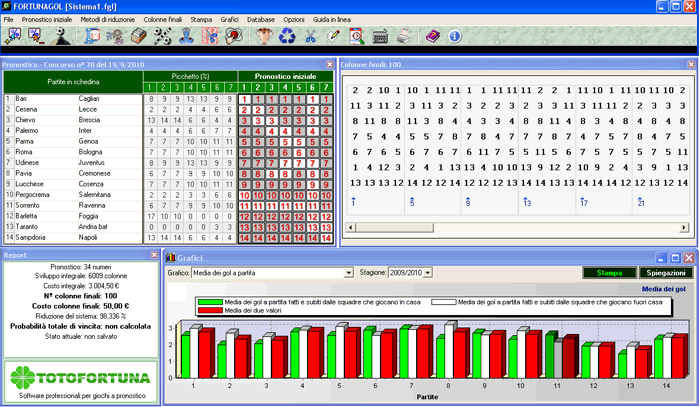The width and height of the screenshot is (700, 407).
Task: Click the printer icon in toolbar
Action: click(x=402, y=36)
